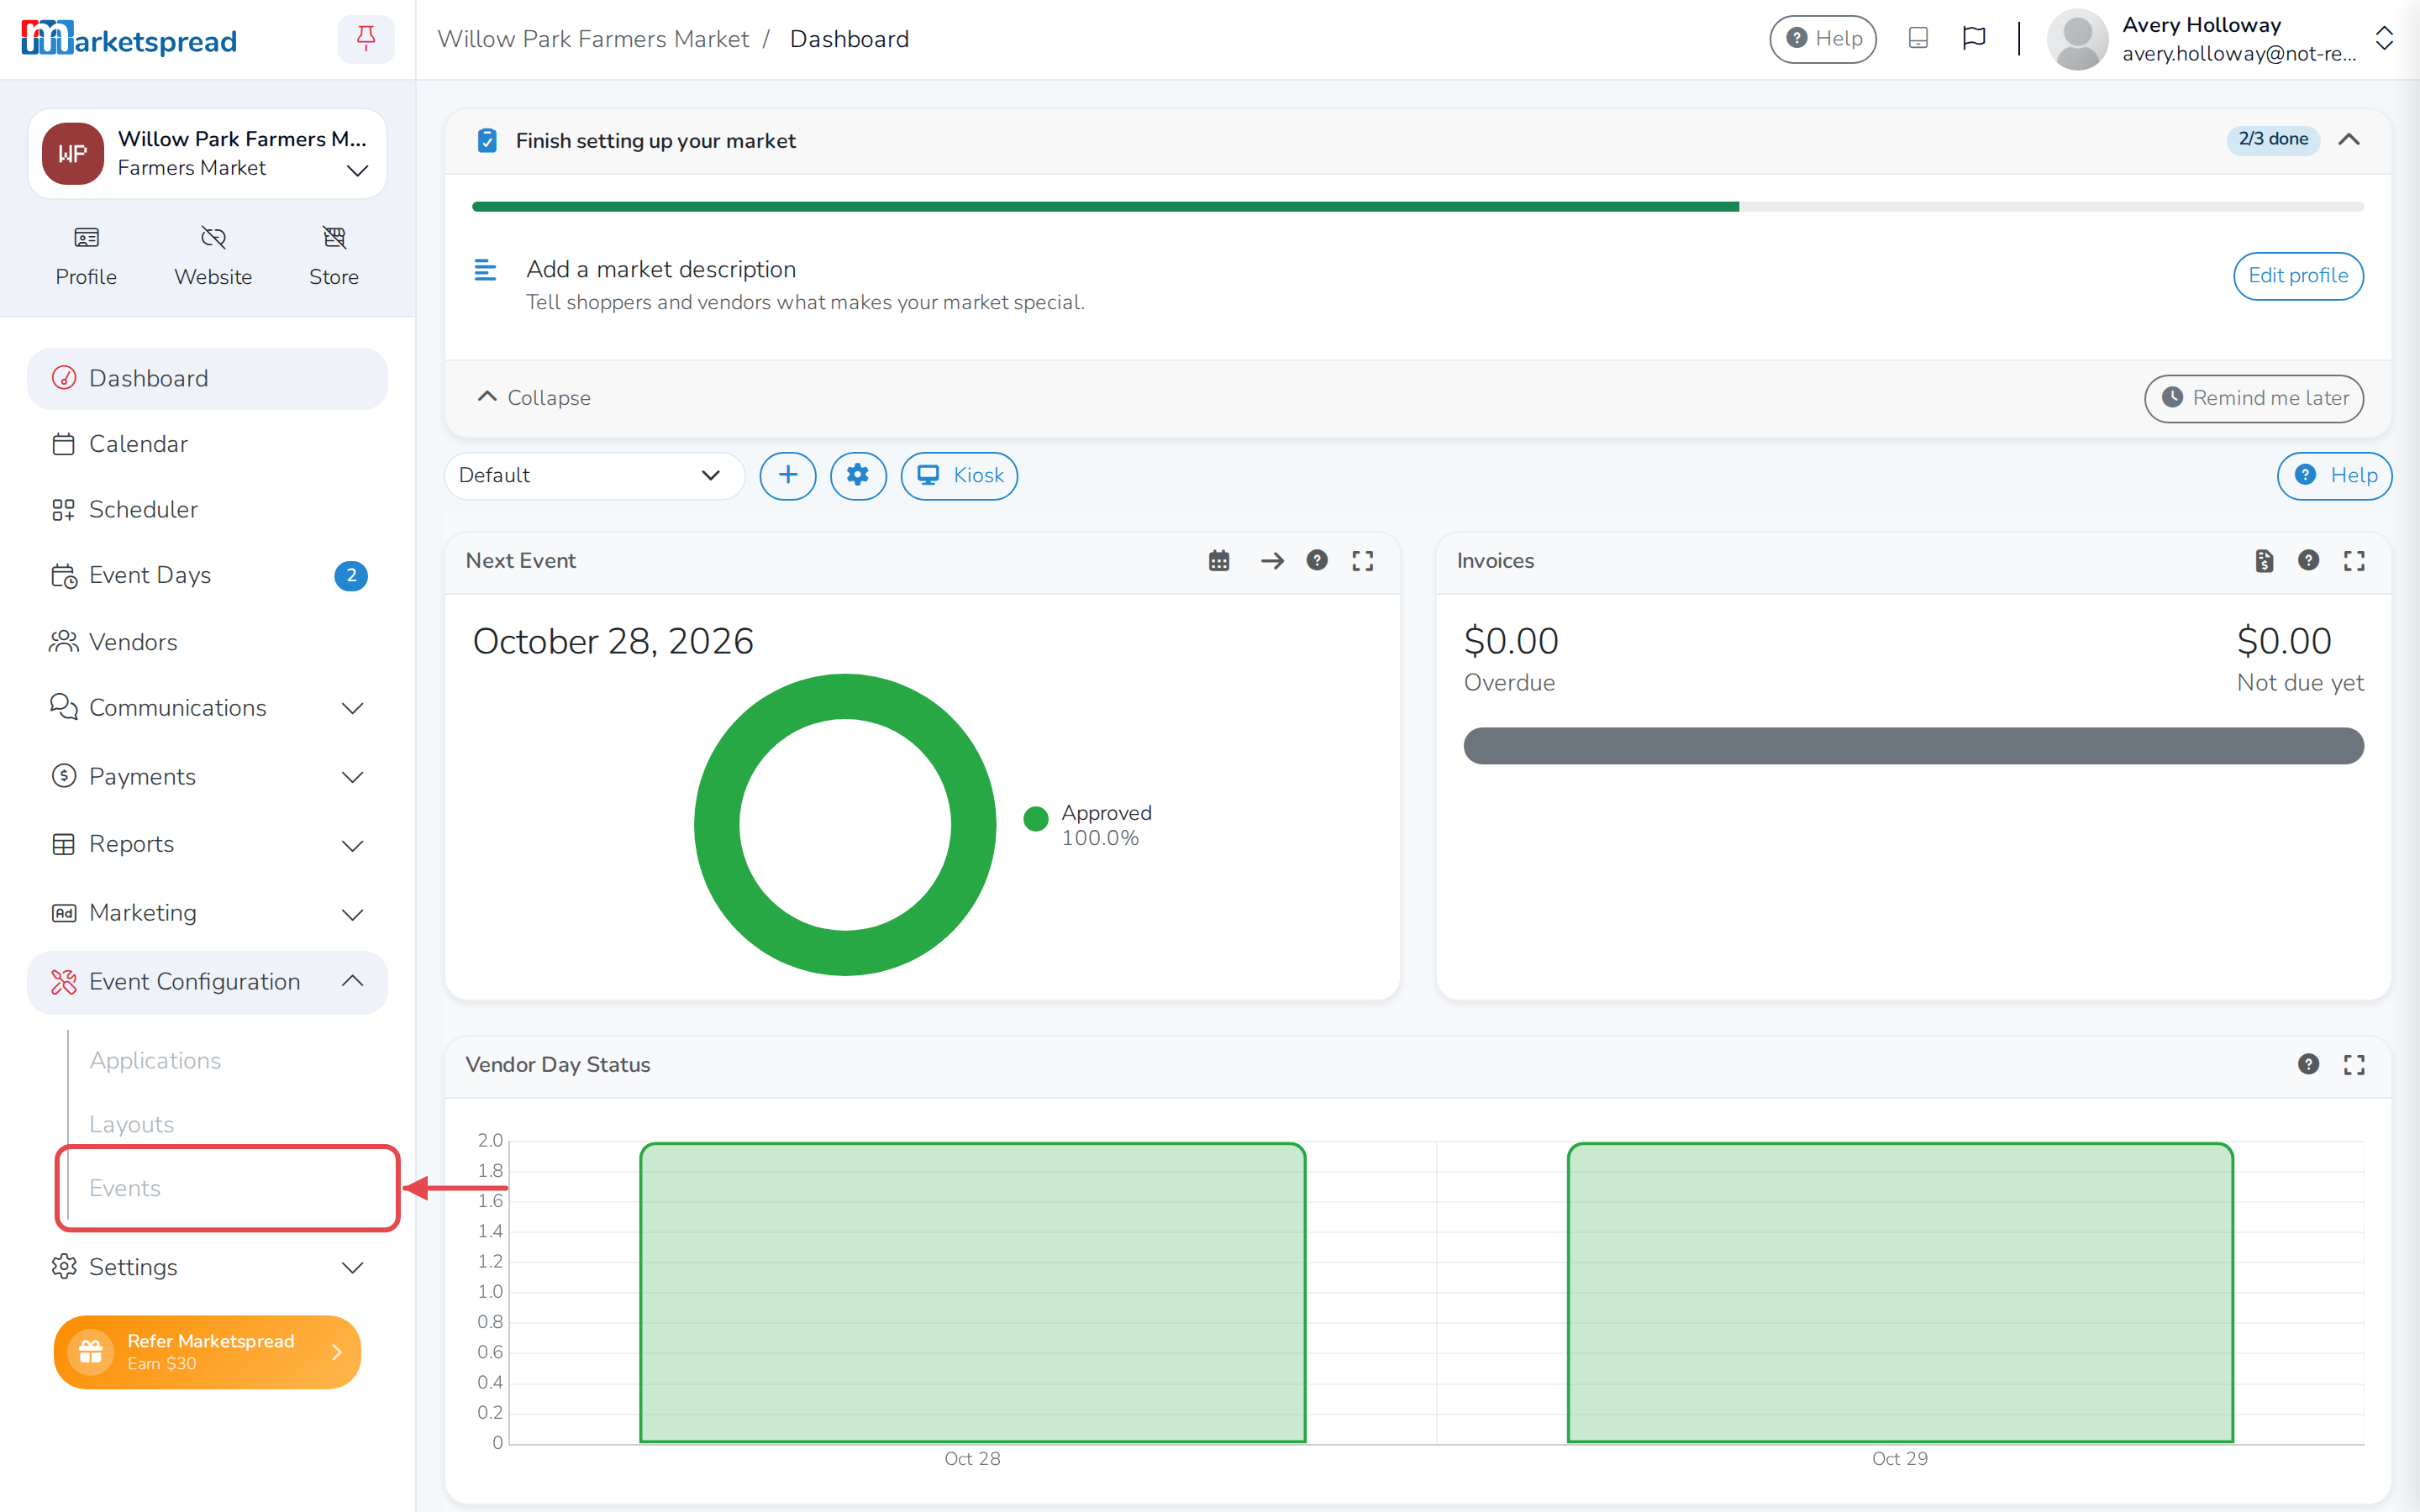
Task: Launch Kiosk mode button
Action: [959, 475]
